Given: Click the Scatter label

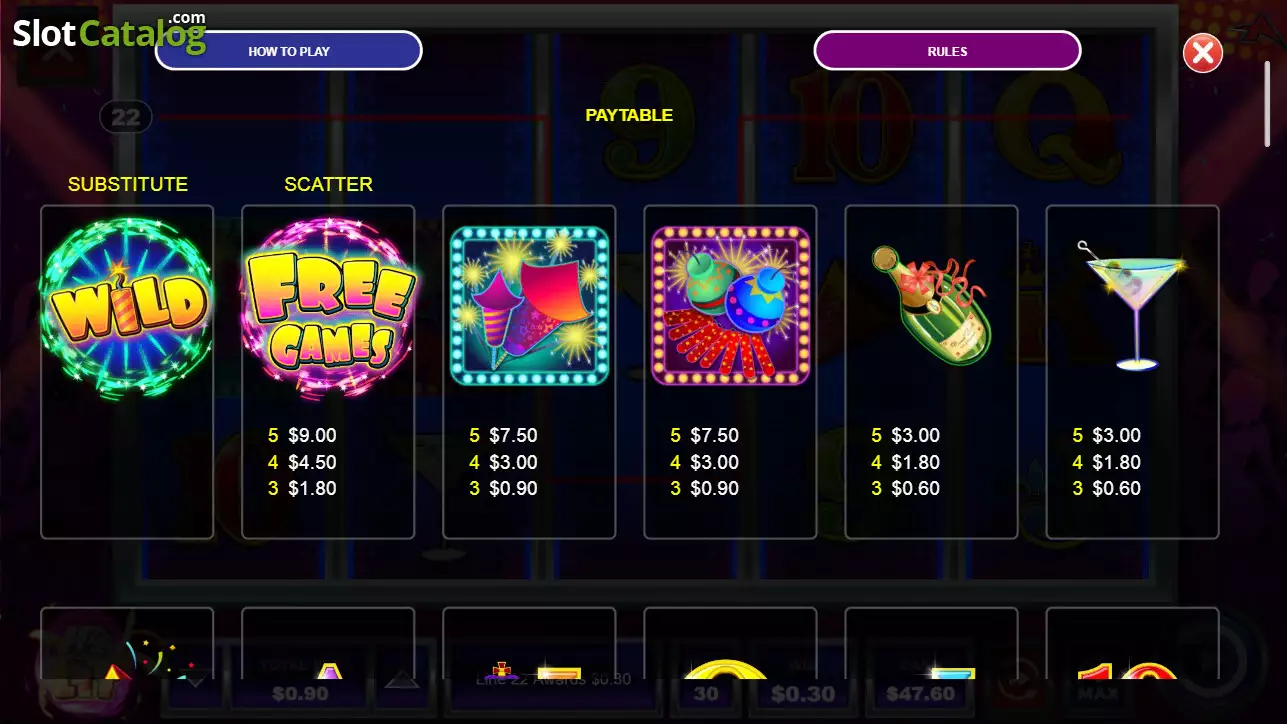Looking at the screenshot, I should click(x=328, y=184).
